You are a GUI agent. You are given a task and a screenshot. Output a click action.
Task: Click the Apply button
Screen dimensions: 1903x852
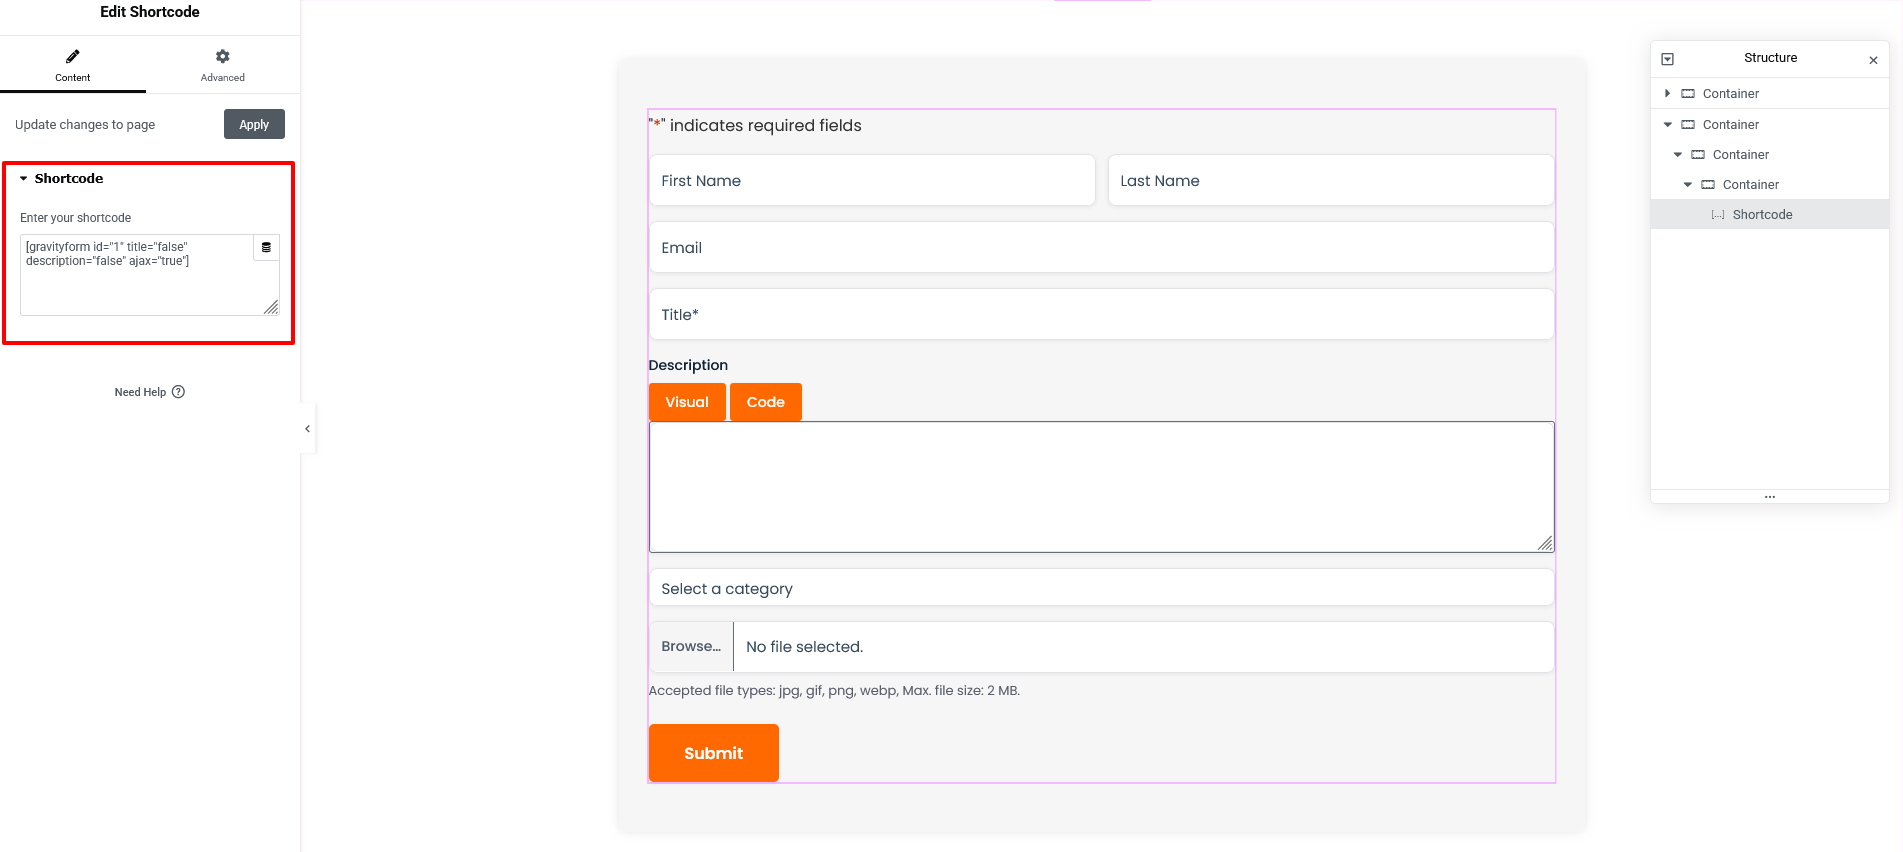coord(254,124)
